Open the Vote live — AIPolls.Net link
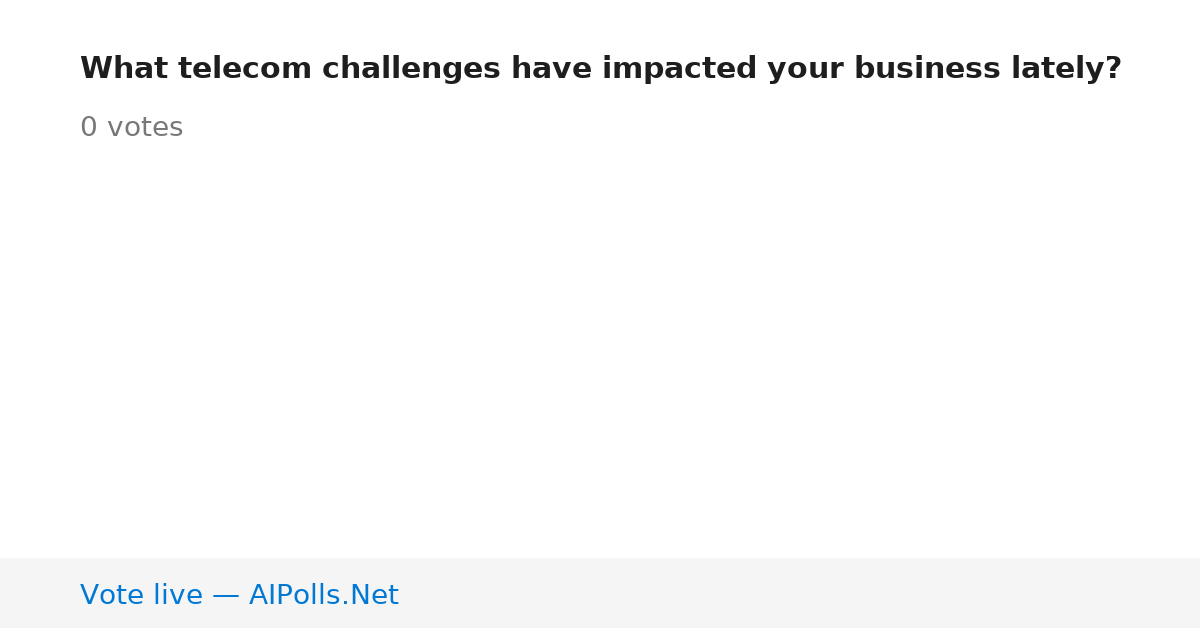 239,596
